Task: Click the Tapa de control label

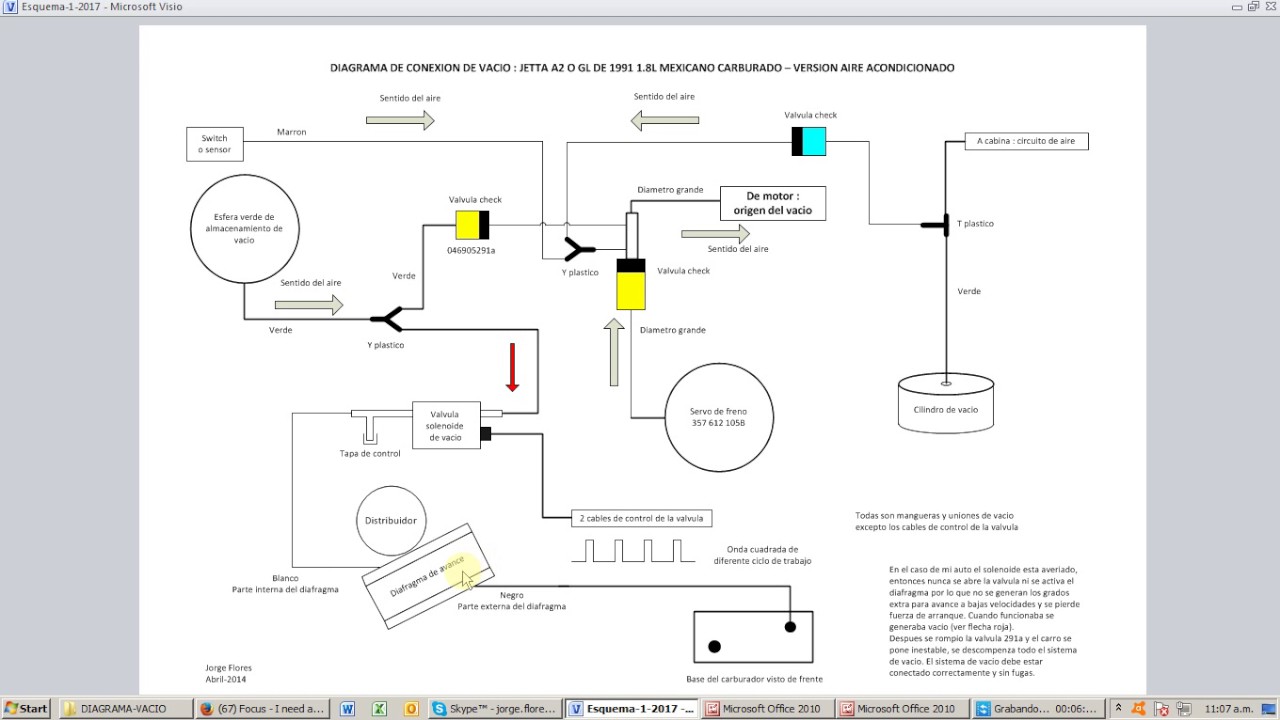Action: [370, 453]
